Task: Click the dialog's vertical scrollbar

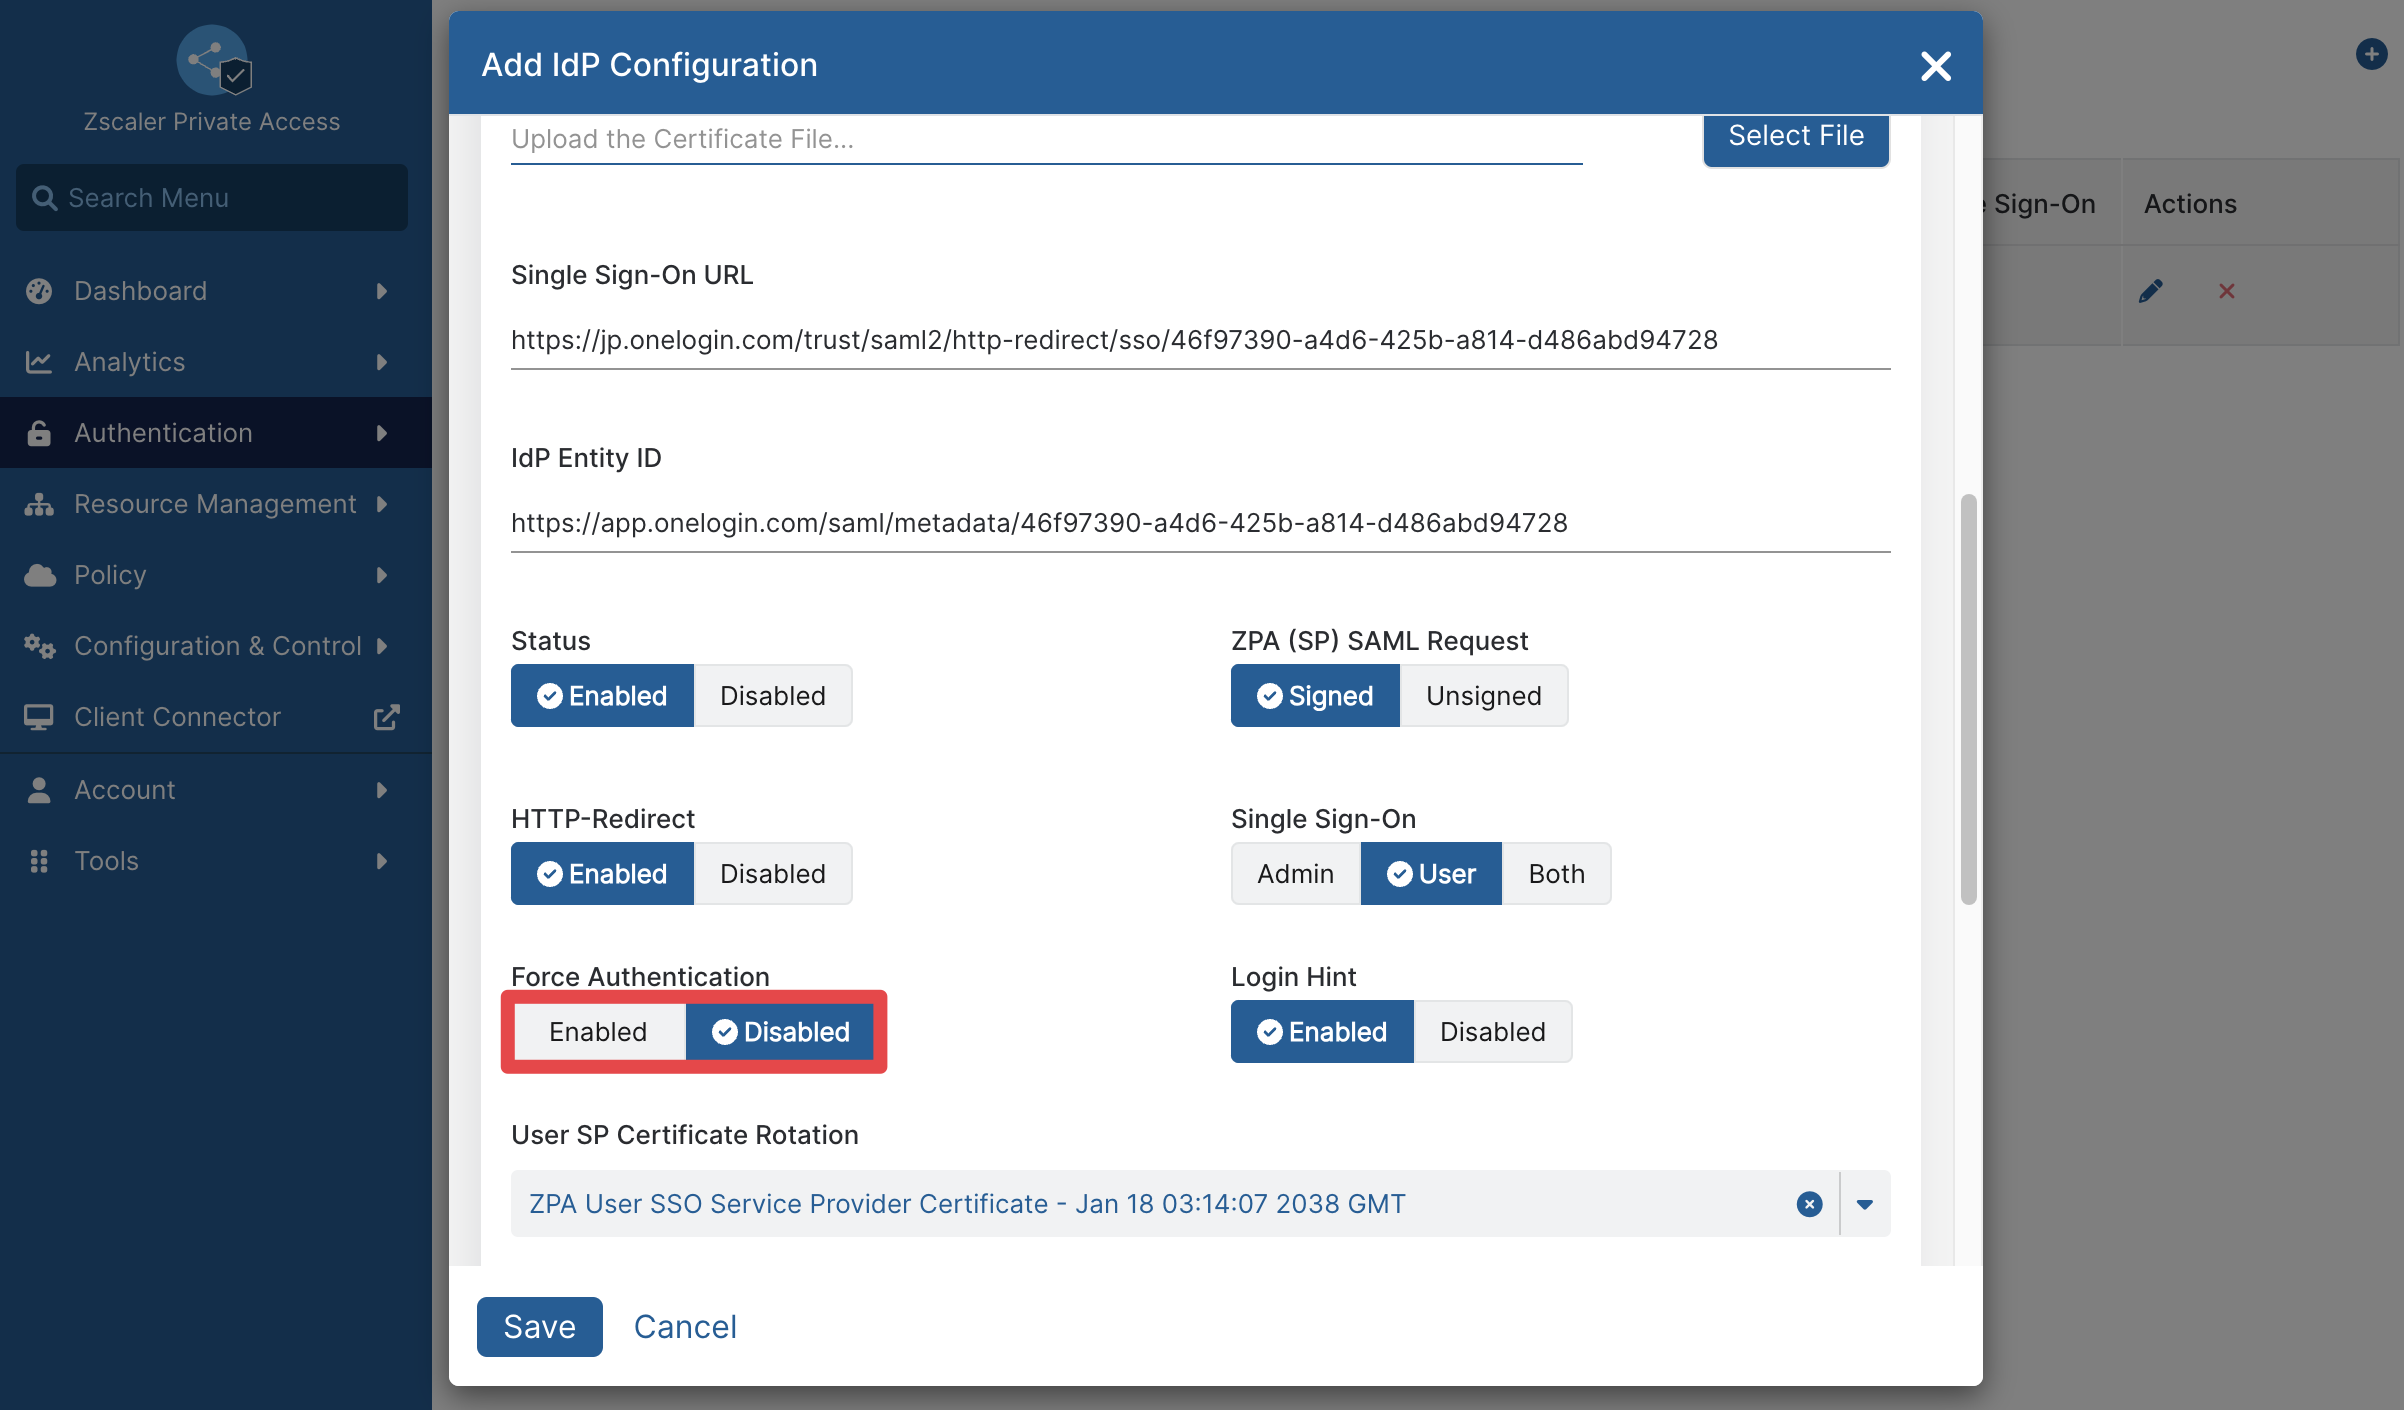Action: [1968, 699]
